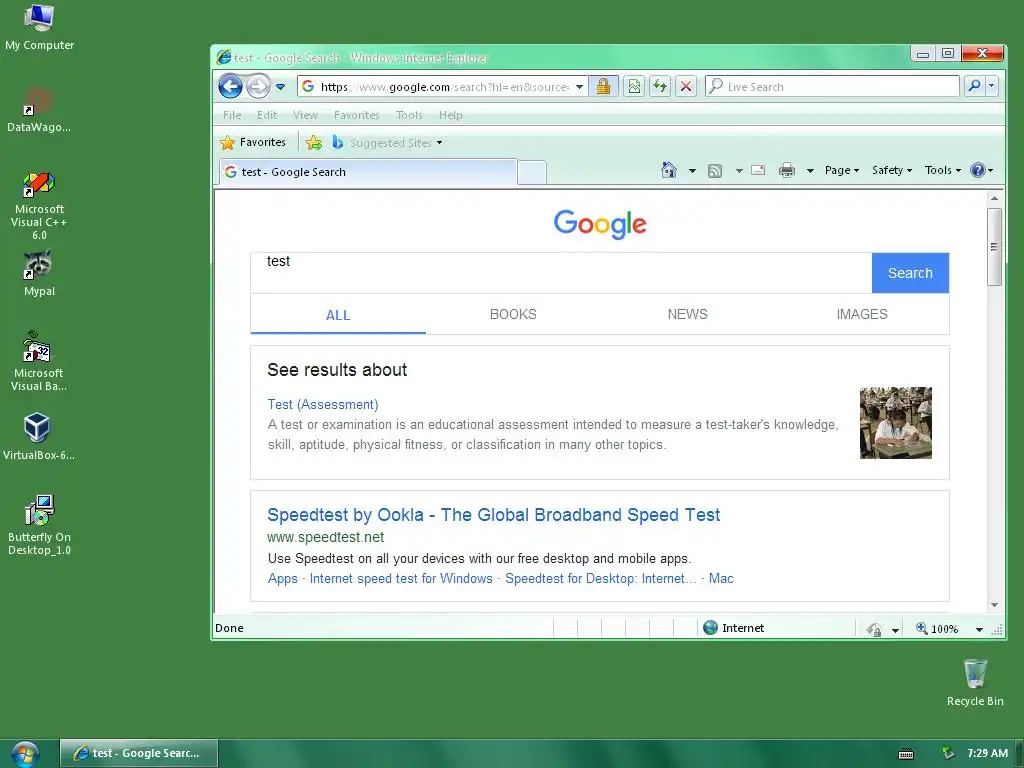Select My Computer desktop icon
Image resolution: width=1024 pixels, height=768 pixels.
point(39,28)
